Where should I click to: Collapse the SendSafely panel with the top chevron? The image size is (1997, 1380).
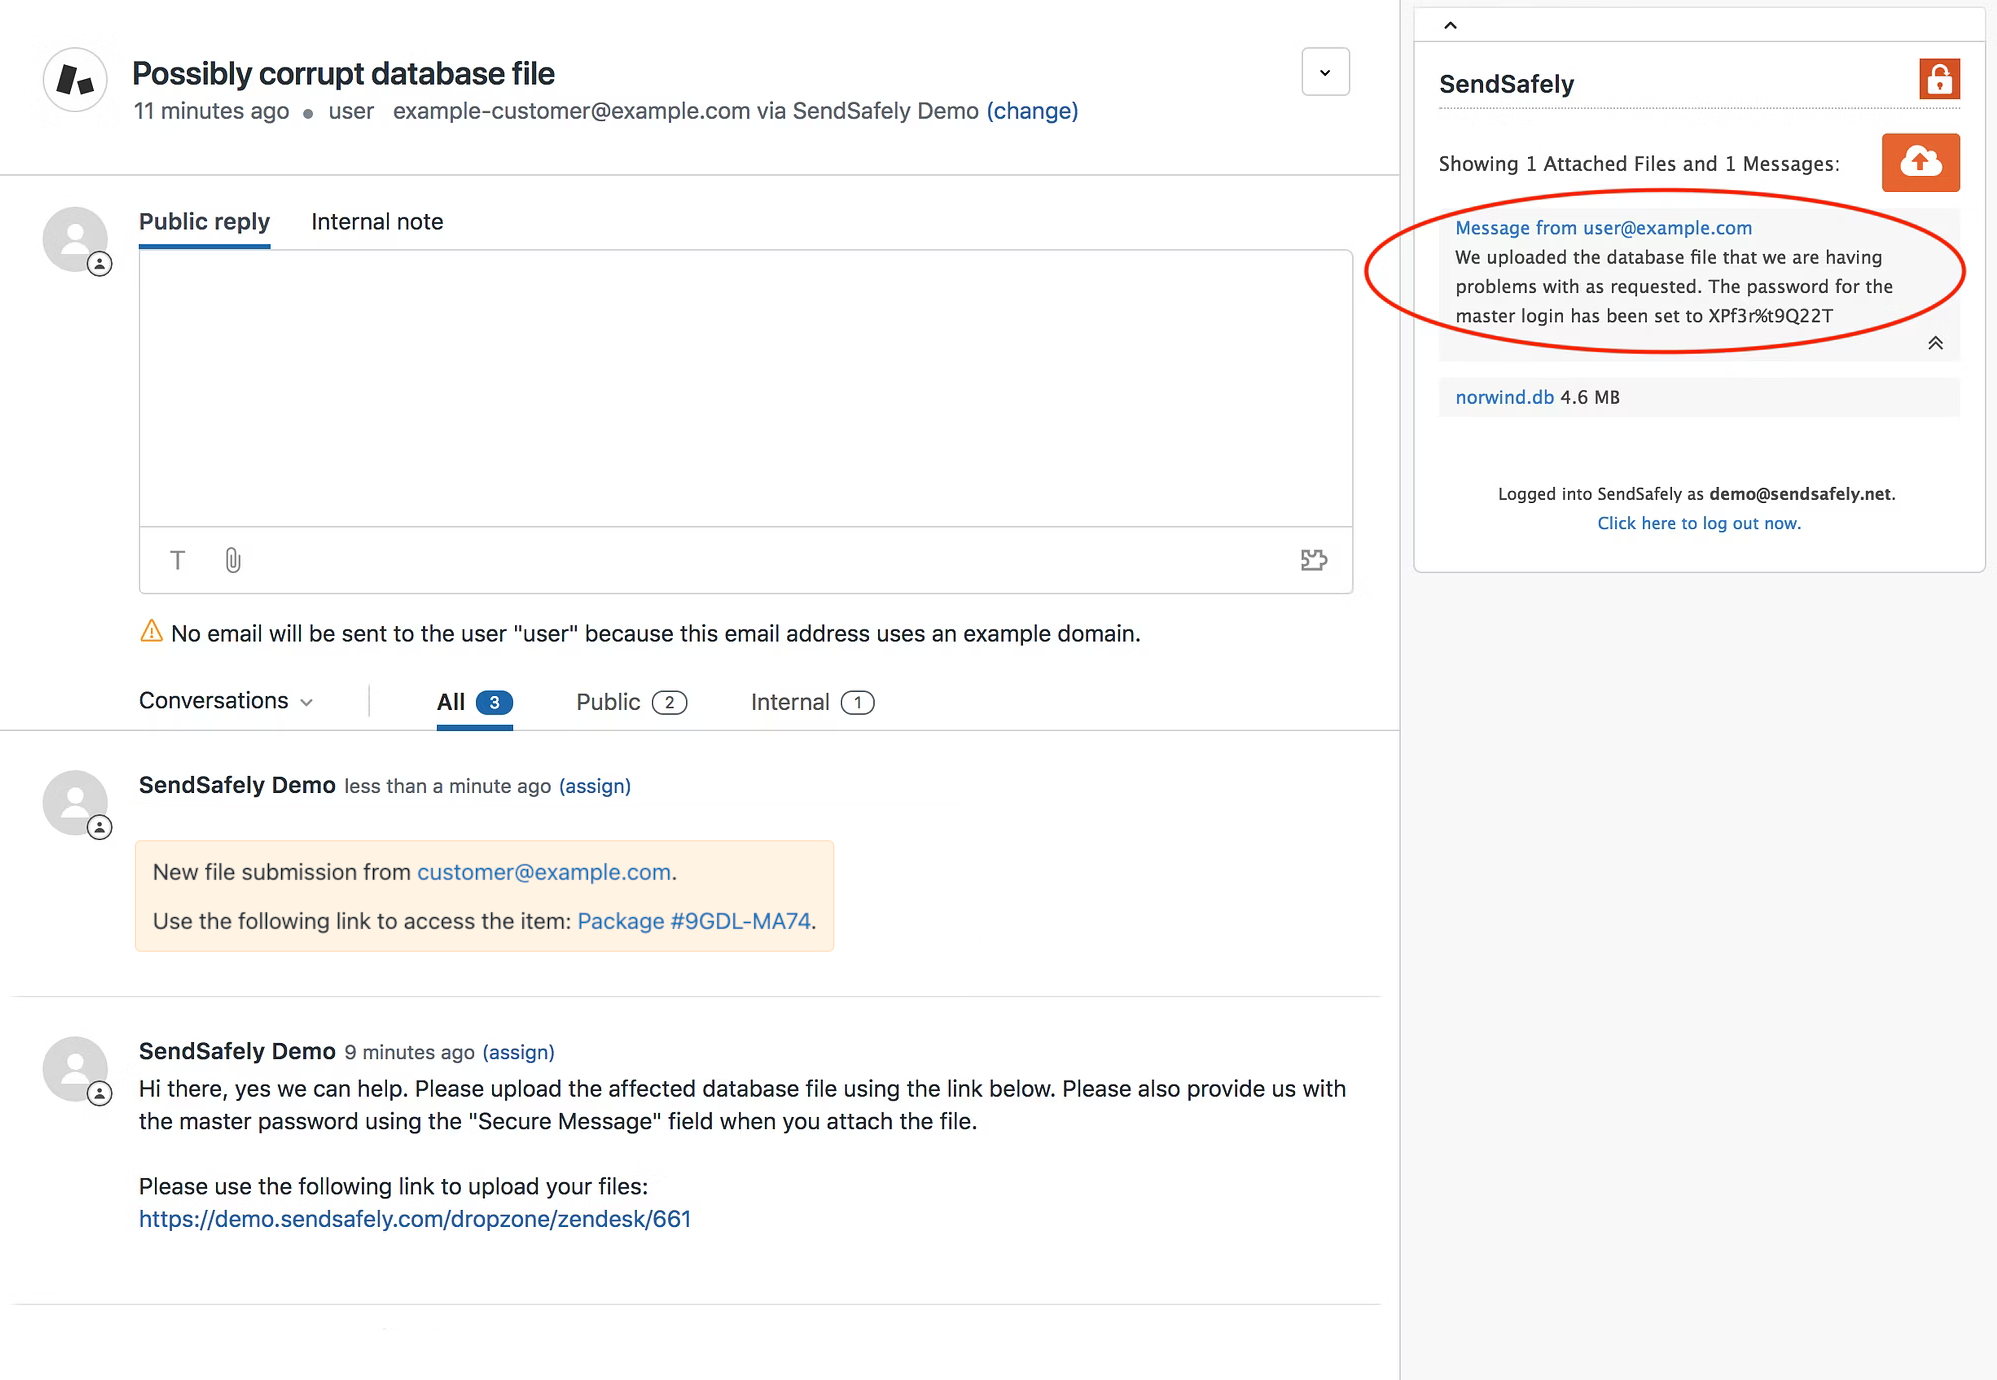coord(1449,23)
